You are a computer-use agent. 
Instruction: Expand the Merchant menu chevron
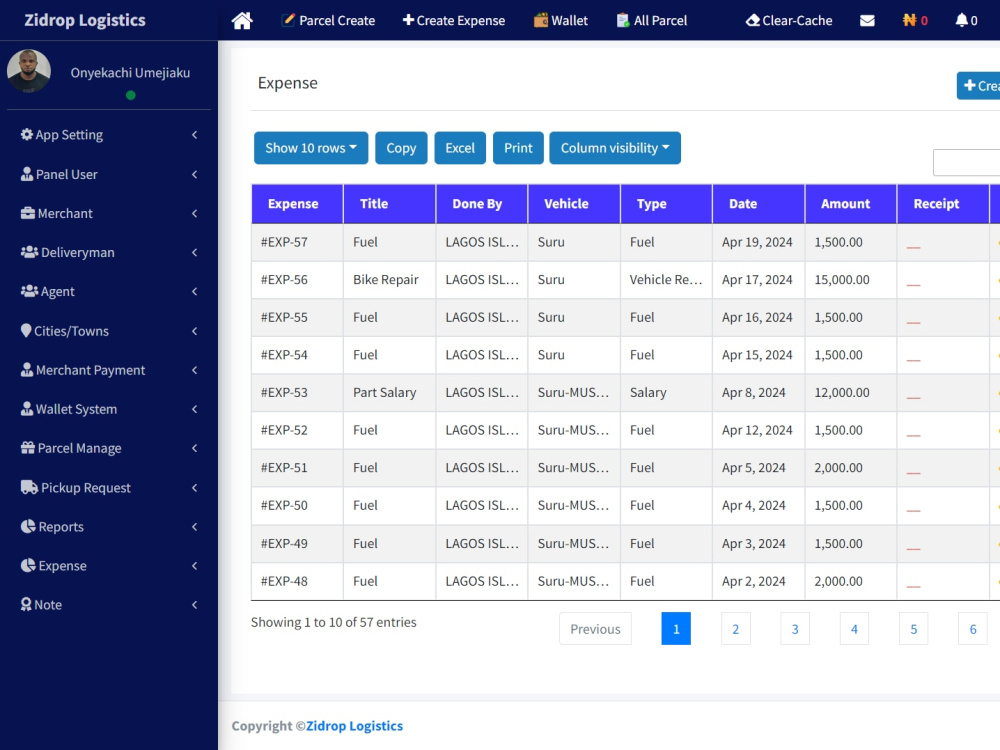pos(195,213)
